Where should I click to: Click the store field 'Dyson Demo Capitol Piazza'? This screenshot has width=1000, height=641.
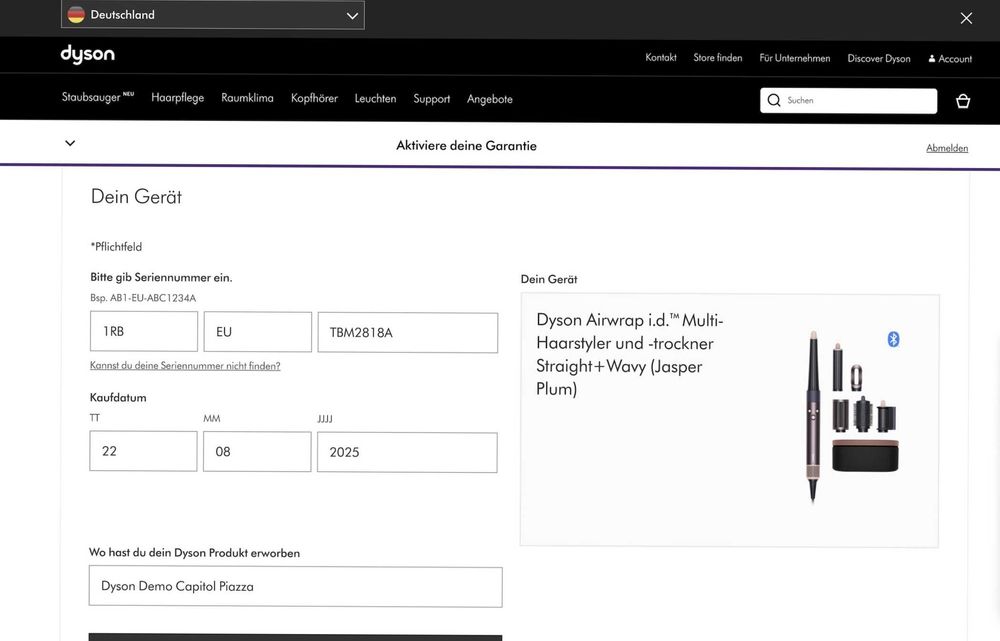click(x=295, y=587)
